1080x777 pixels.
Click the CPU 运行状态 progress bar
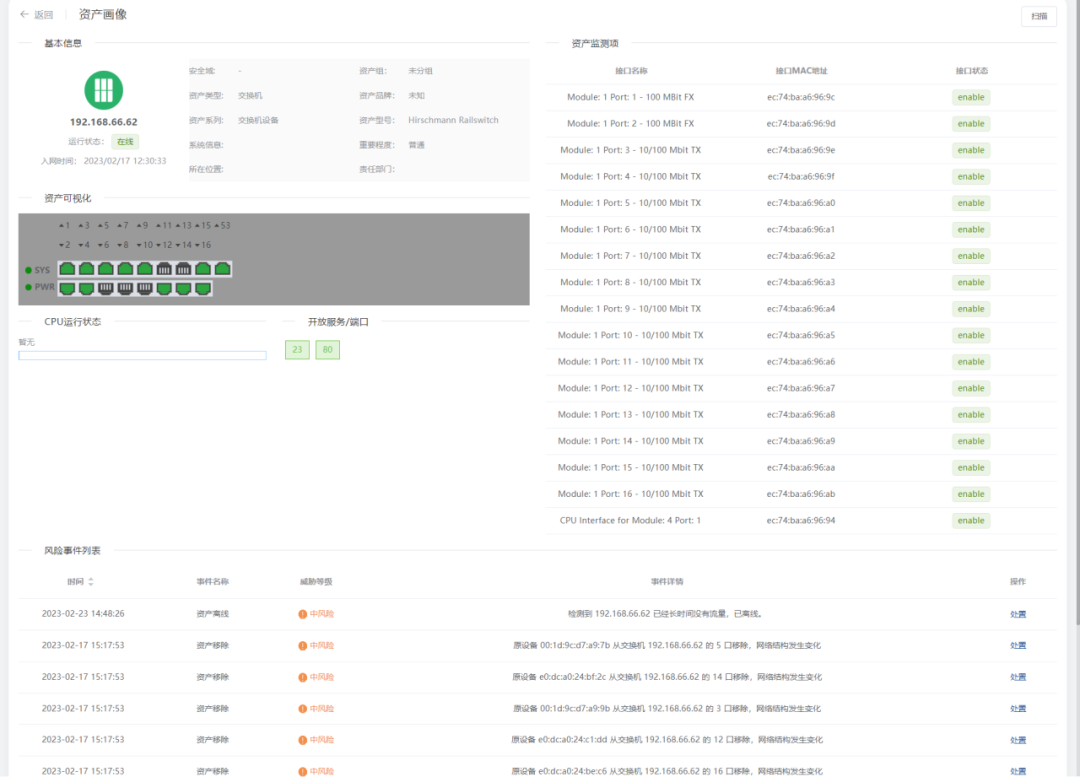pos(142,355)
